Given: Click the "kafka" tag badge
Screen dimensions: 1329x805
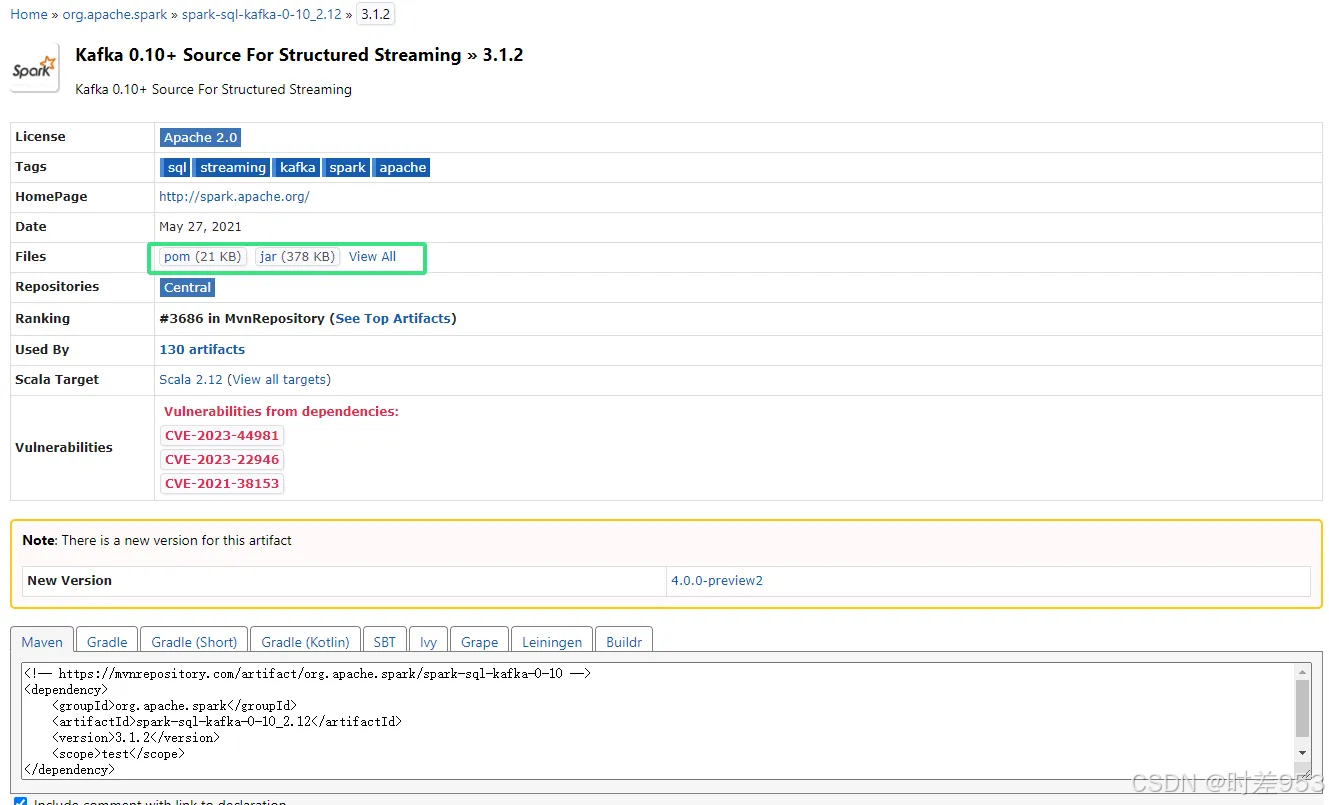Looking at the screenshot, I should (x=296, y=167).
